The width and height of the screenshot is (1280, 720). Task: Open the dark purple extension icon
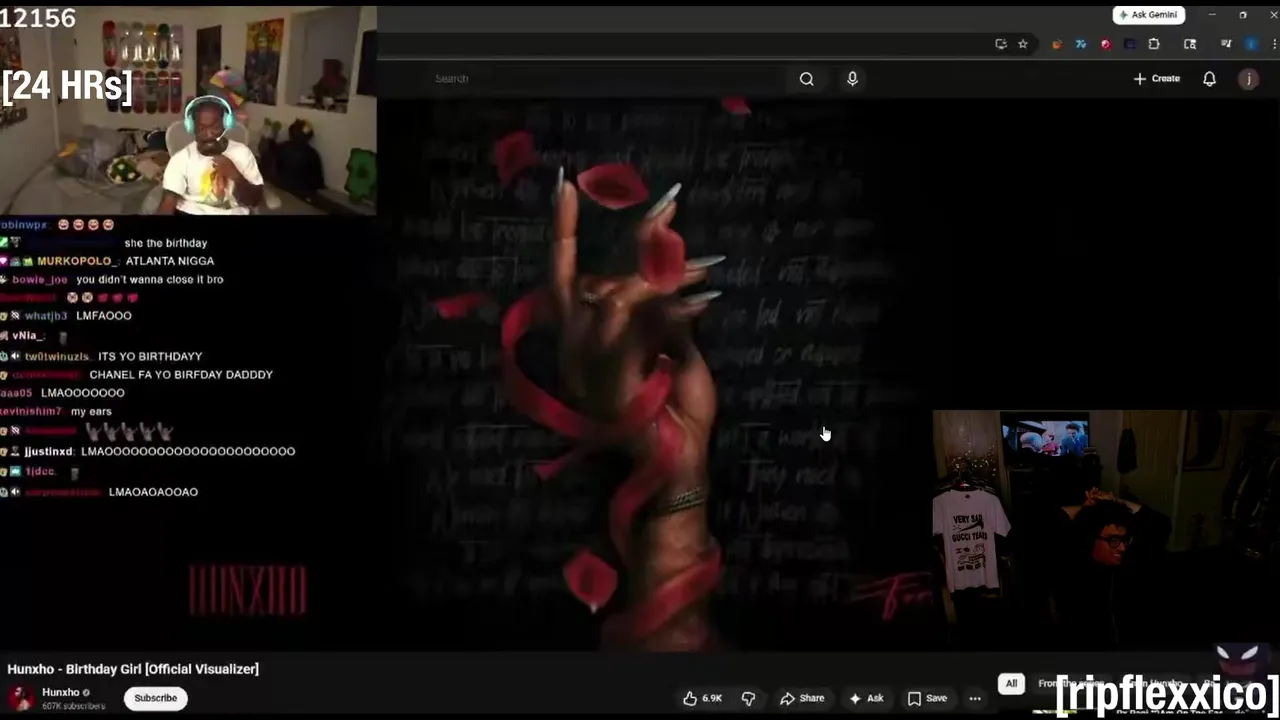click(1129, 44)
